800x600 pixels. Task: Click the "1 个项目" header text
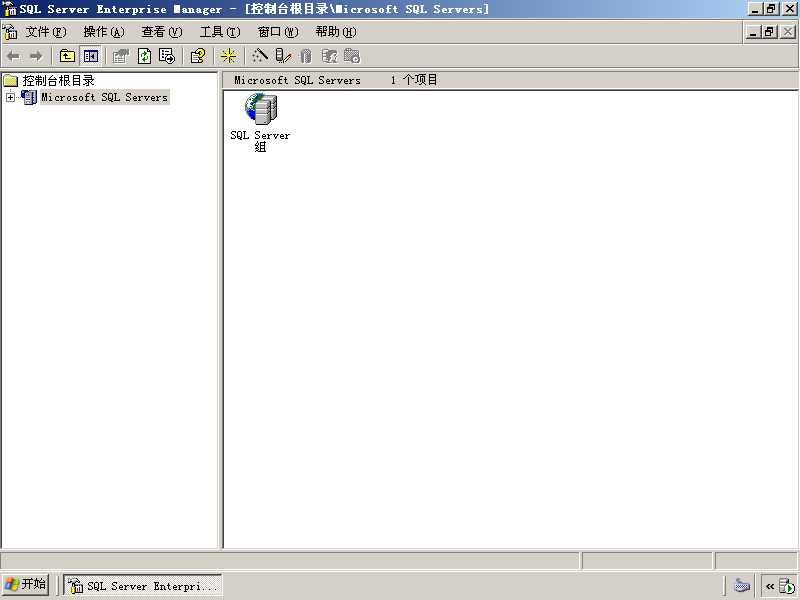[x=414, y=80]
